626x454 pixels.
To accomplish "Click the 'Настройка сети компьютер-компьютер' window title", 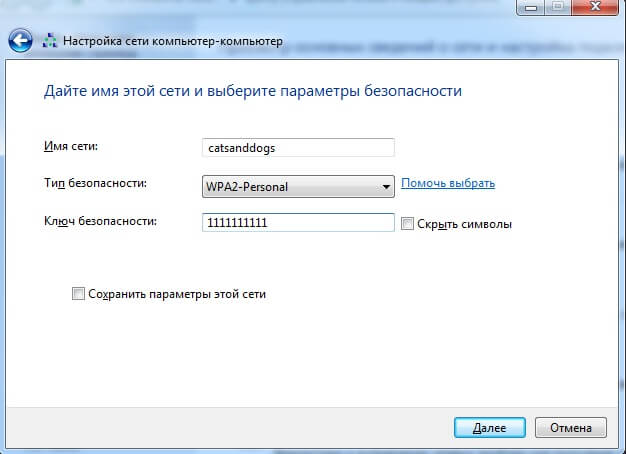I will click(x=173, y=42).
